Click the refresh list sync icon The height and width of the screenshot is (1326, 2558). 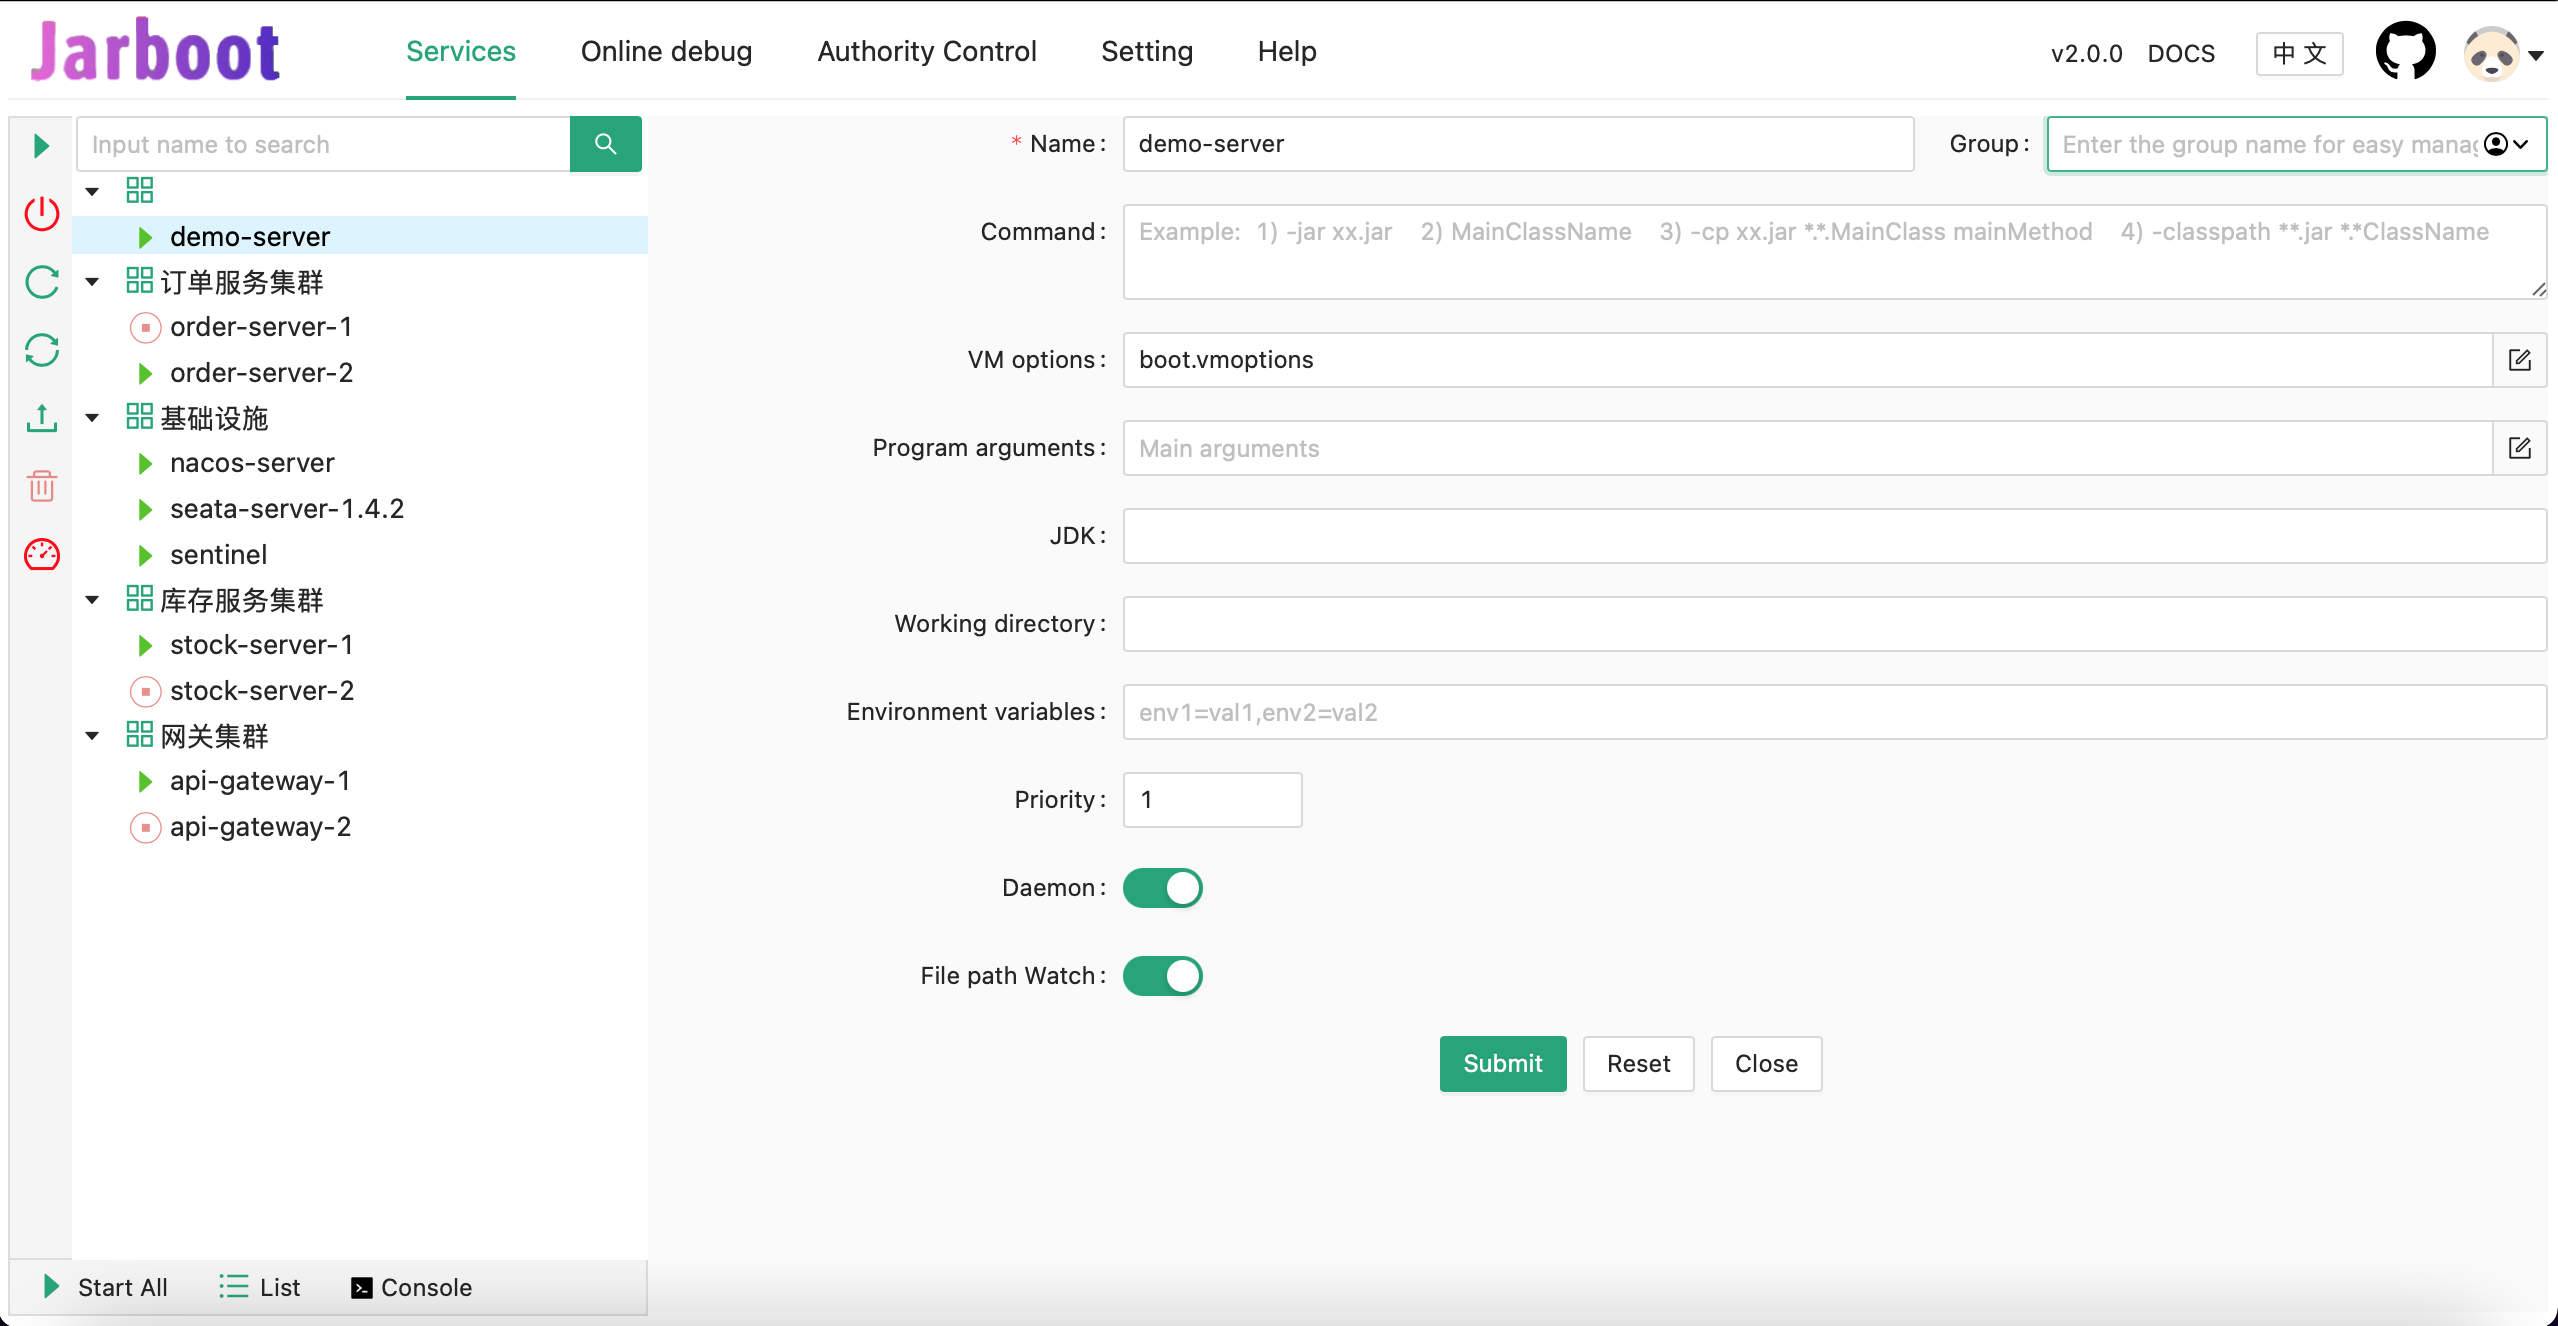pyautogui.click(x=41, y=350)
